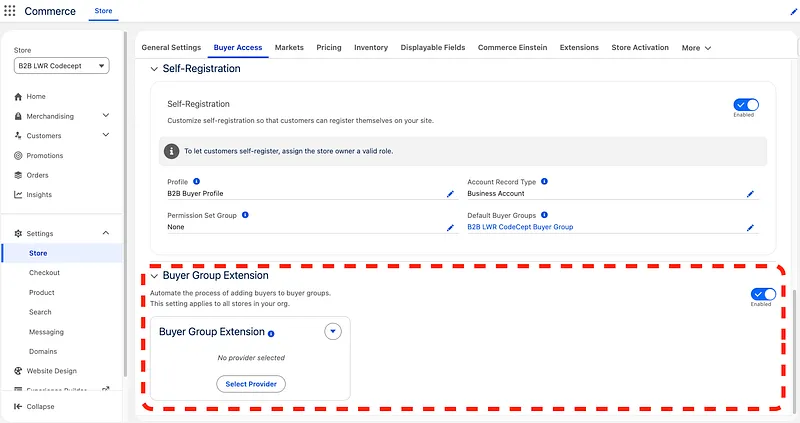Turn off the Buyer Group Extension toggle
The image size is (800, 423).
coord(763,294)
